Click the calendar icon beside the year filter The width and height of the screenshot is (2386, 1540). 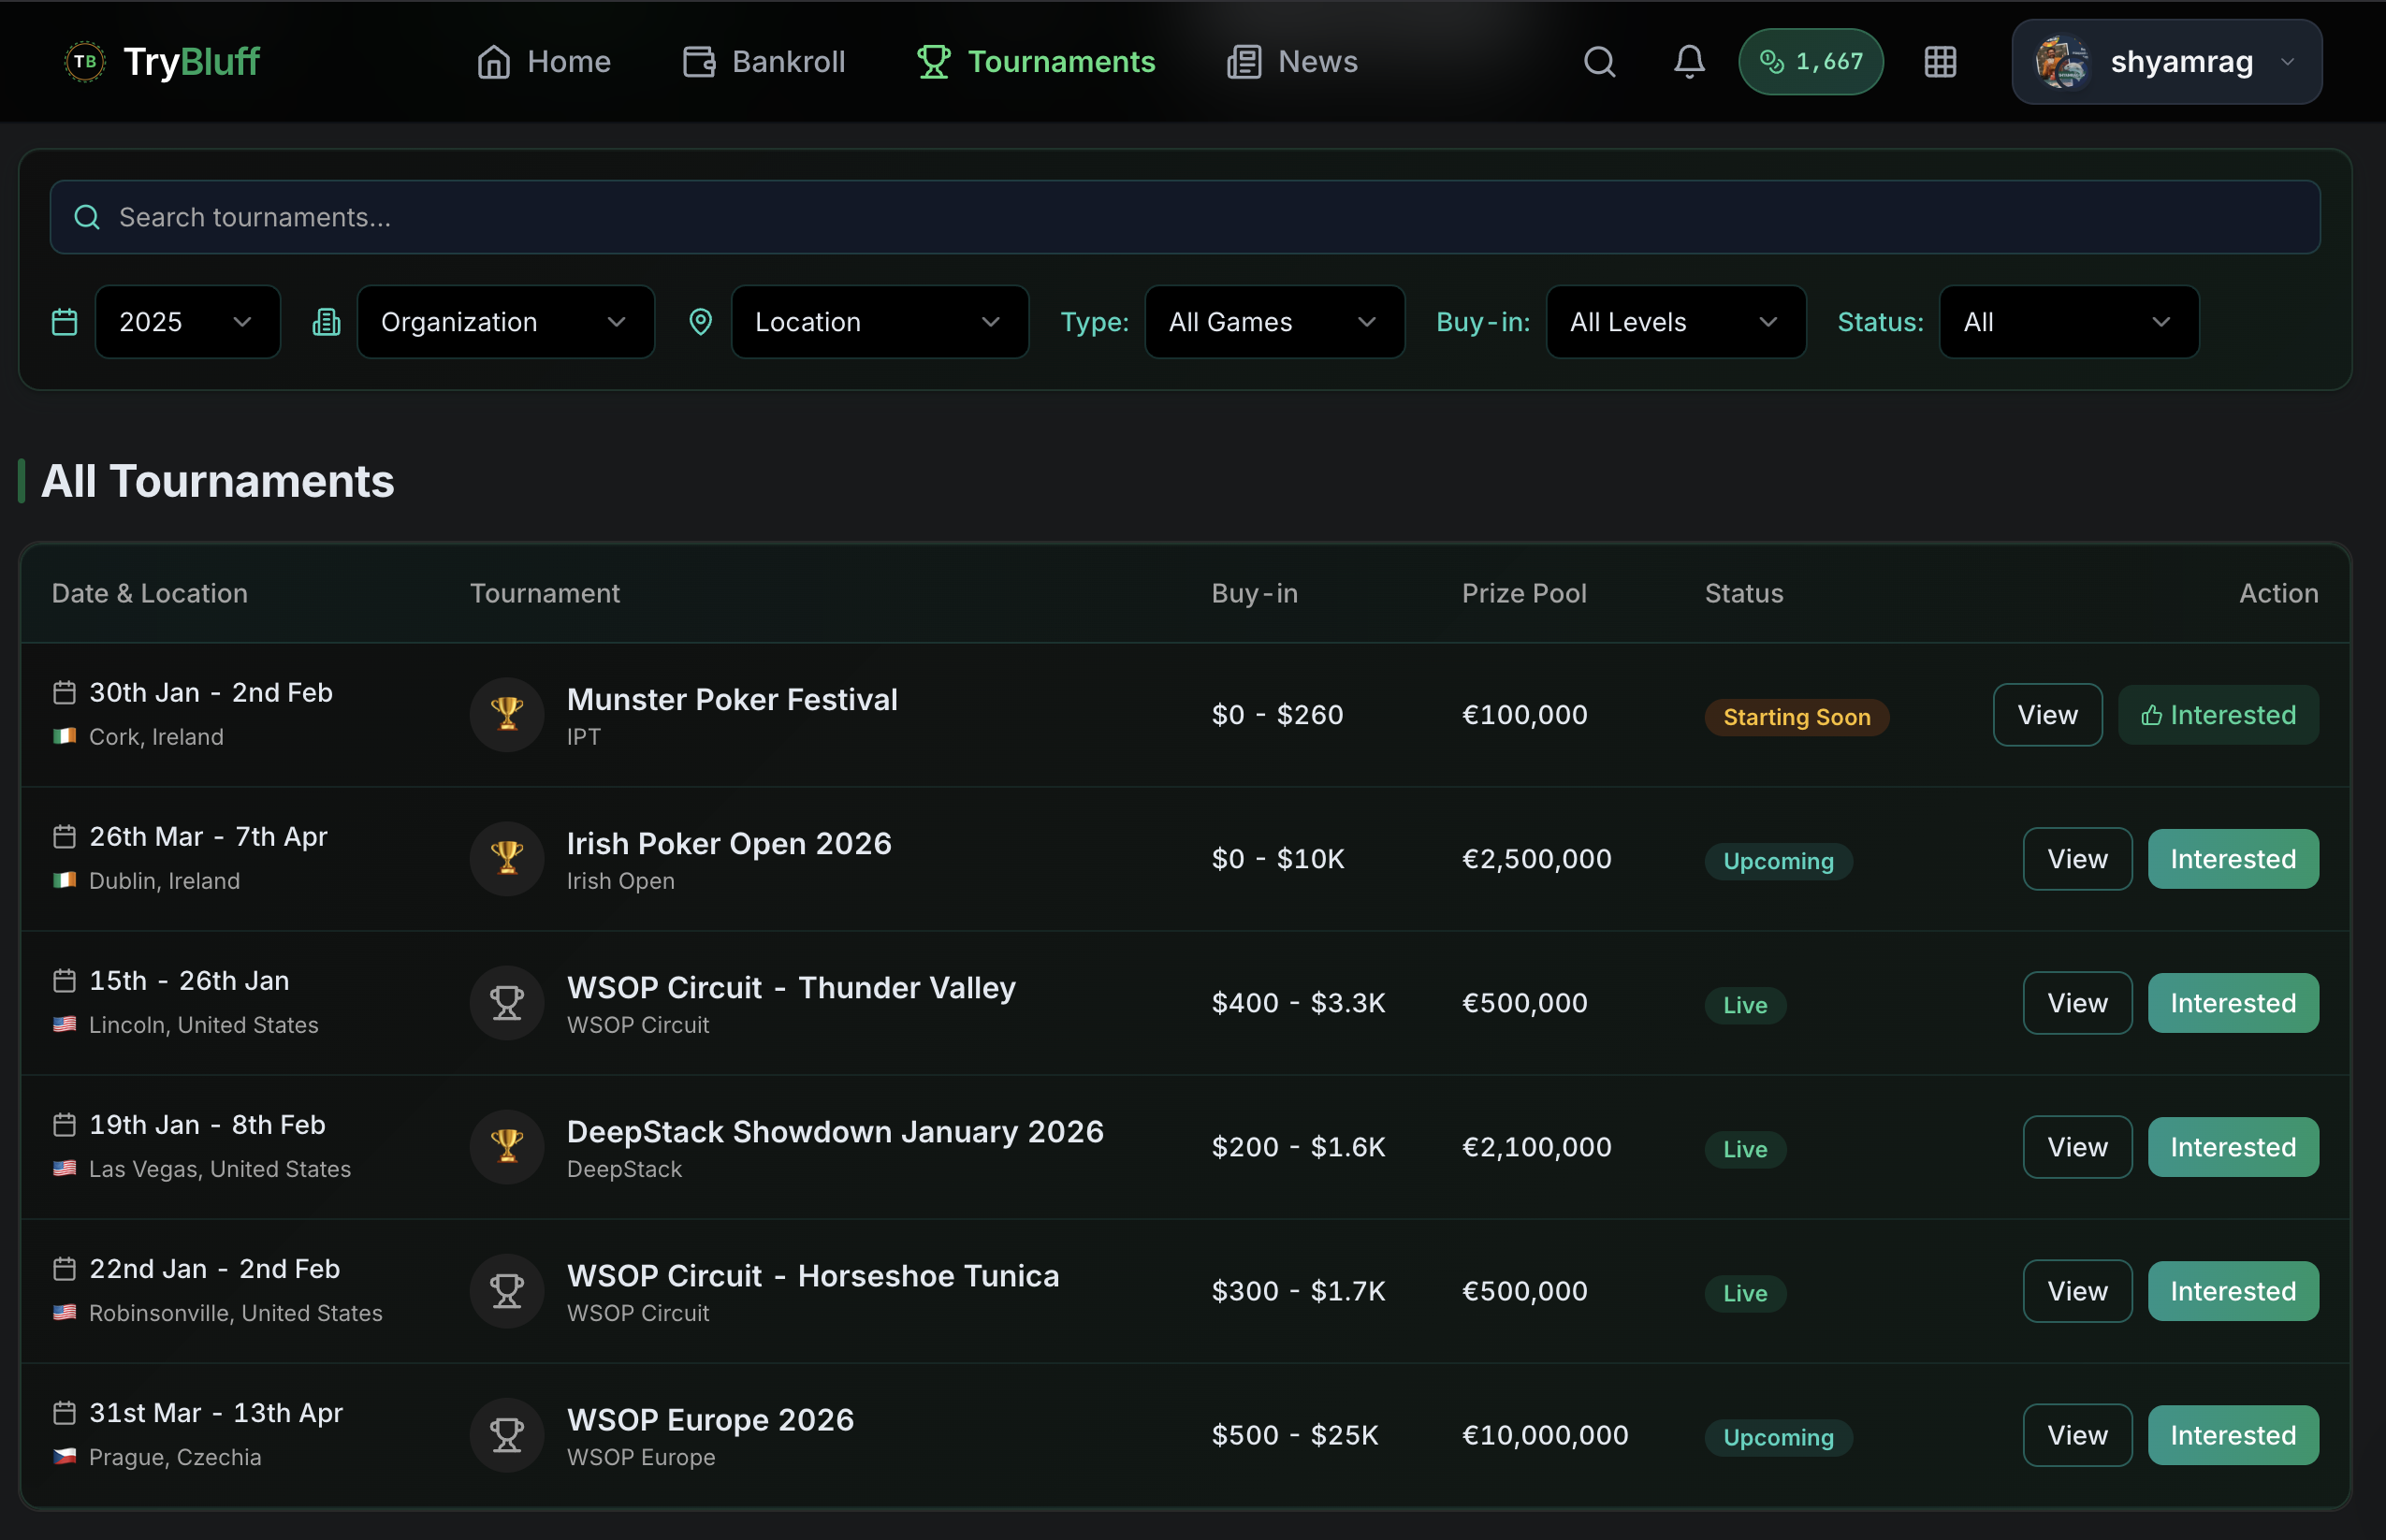click(64, 321)
